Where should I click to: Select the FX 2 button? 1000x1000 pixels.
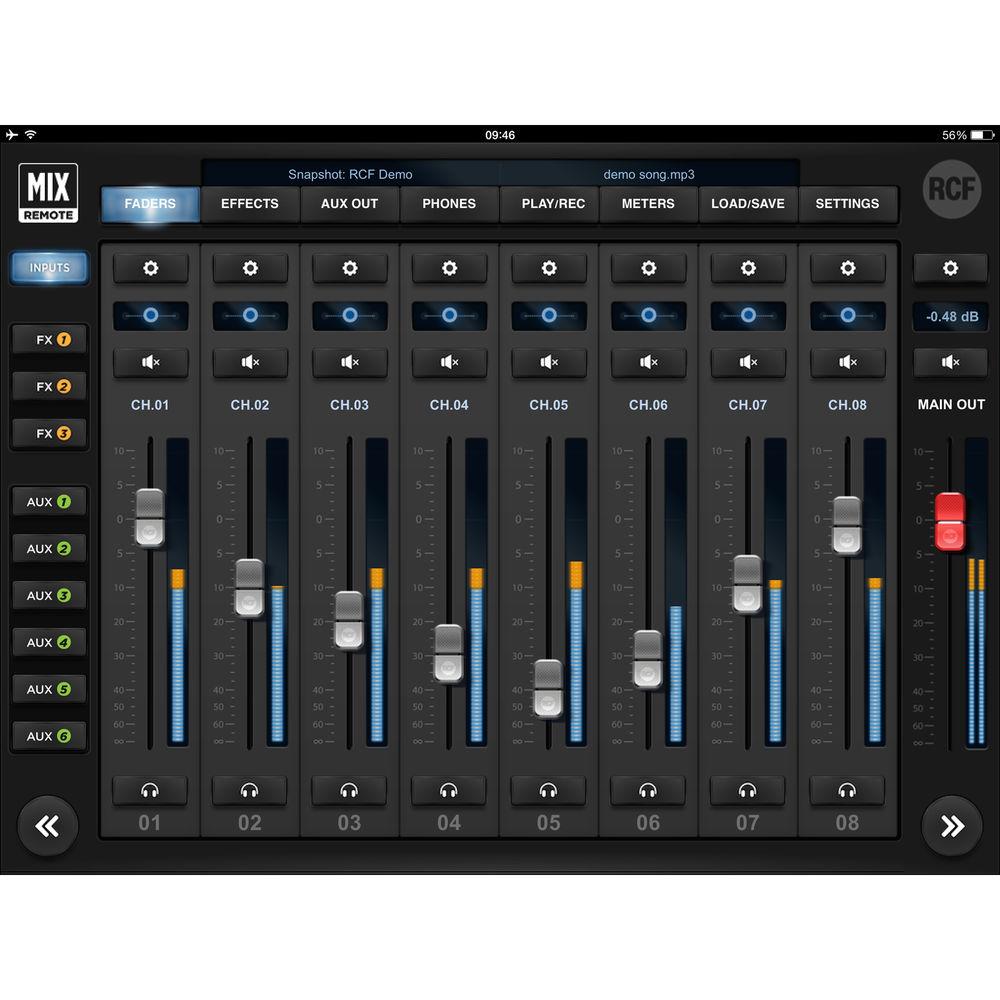click(x=49, y=386)
